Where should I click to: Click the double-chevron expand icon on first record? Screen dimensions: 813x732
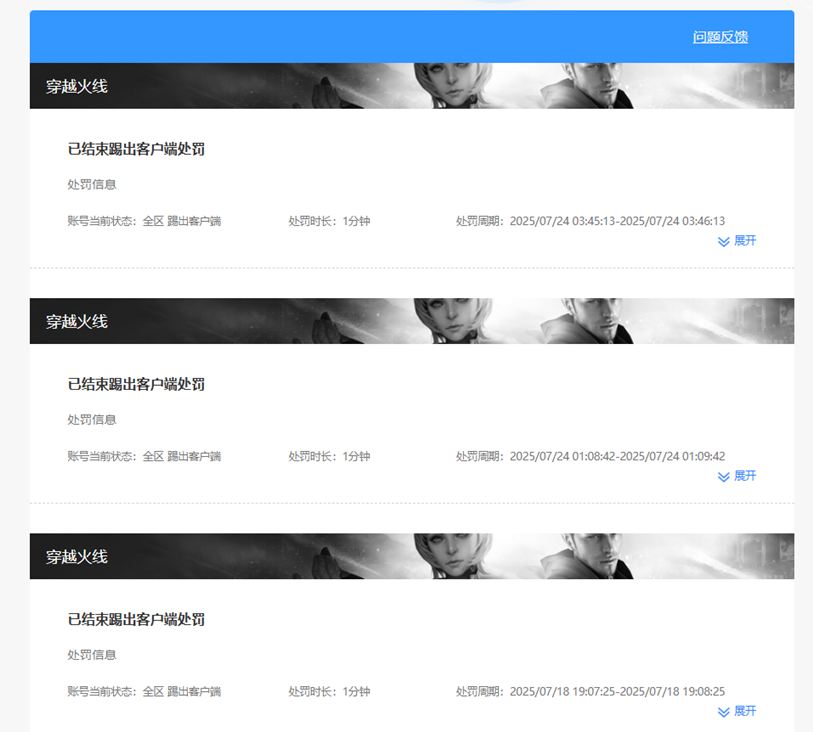point(724,241)
